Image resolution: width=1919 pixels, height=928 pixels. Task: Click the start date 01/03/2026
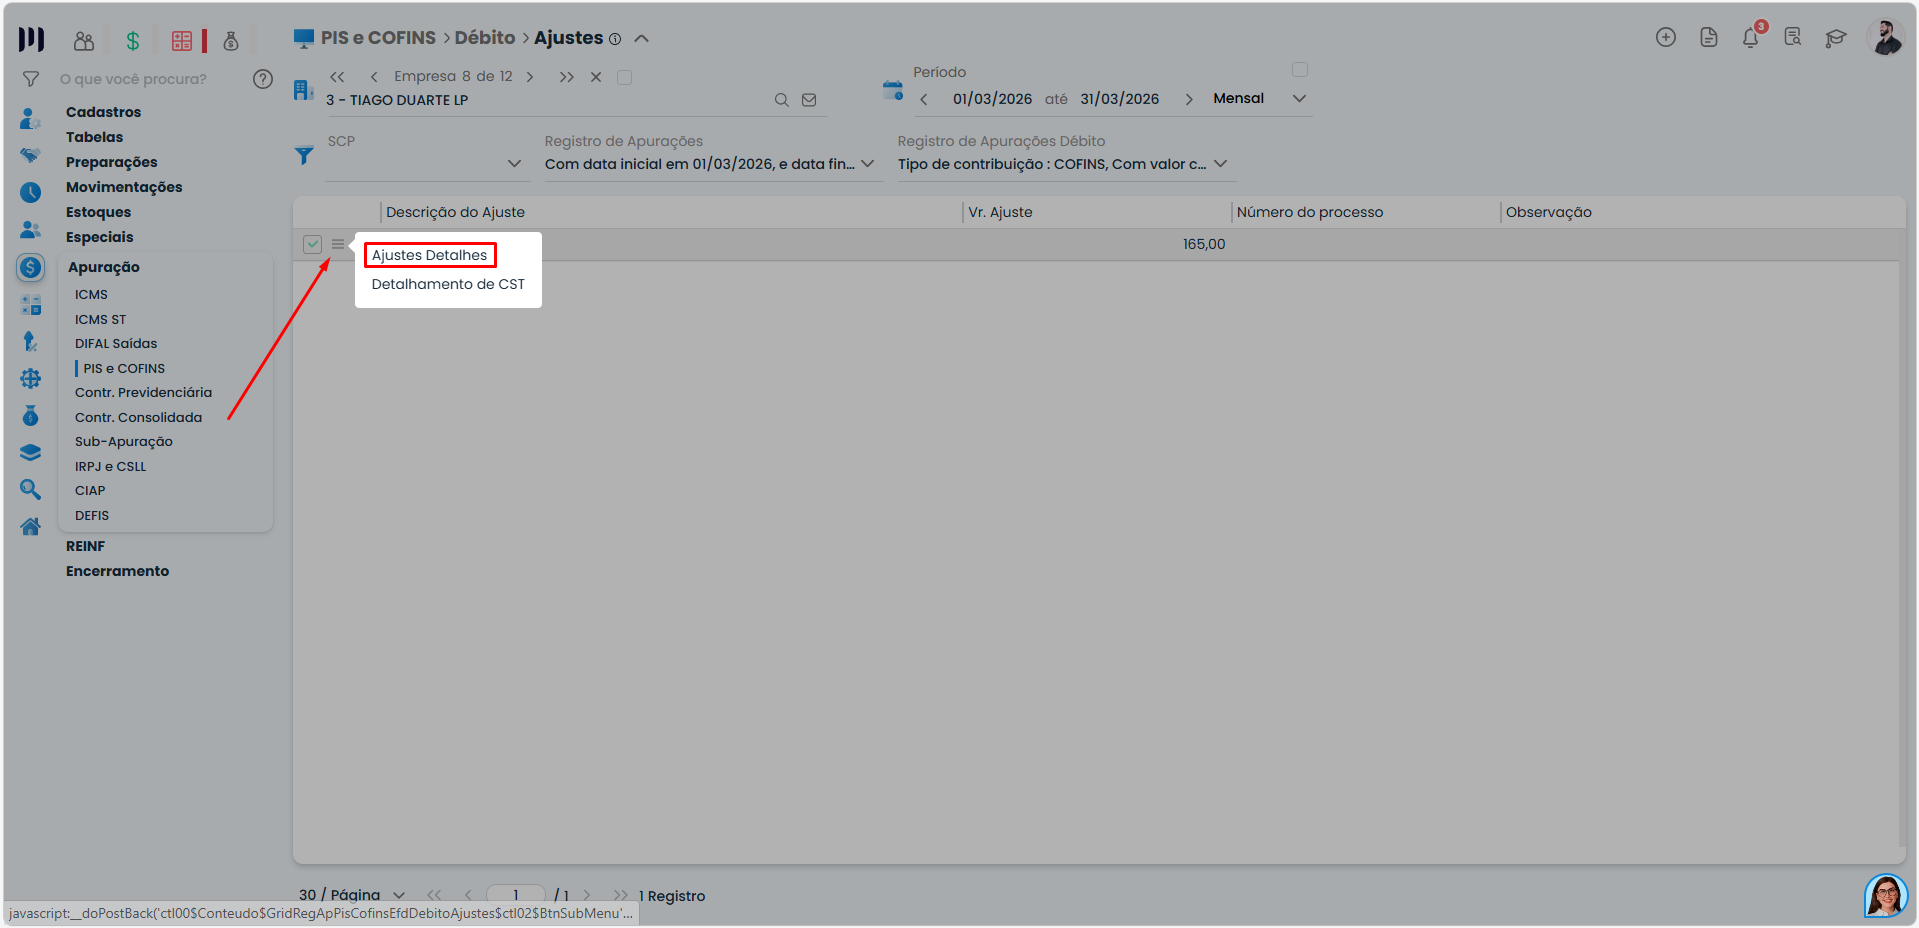click(992, 99)
